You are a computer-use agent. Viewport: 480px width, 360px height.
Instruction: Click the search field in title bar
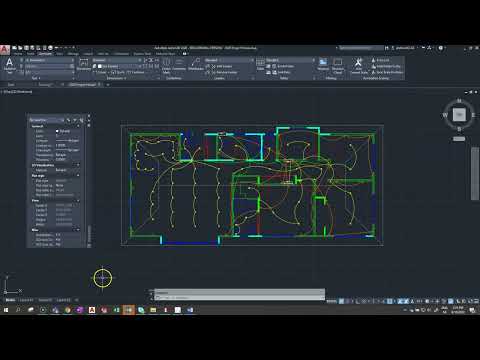pos(361,48)
